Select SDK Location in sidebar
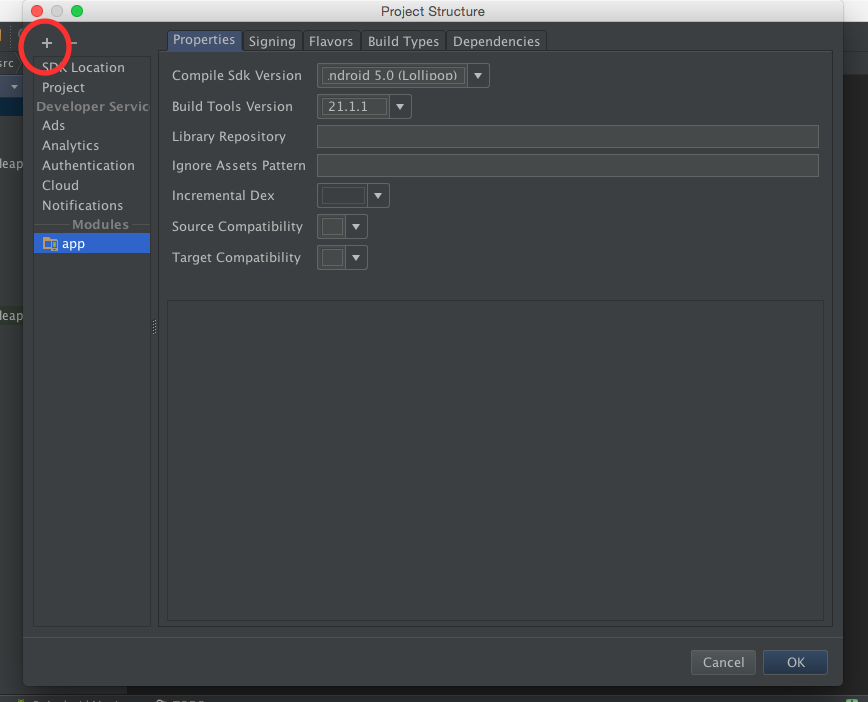 pos(83,68)
